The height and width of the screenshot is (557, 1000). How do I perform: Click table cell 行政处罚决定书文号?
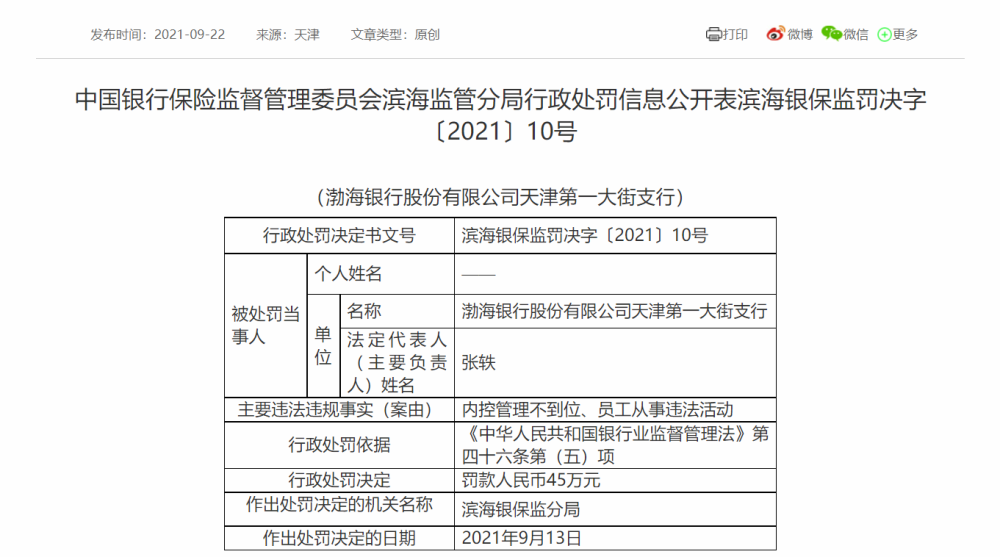point(339,235)
